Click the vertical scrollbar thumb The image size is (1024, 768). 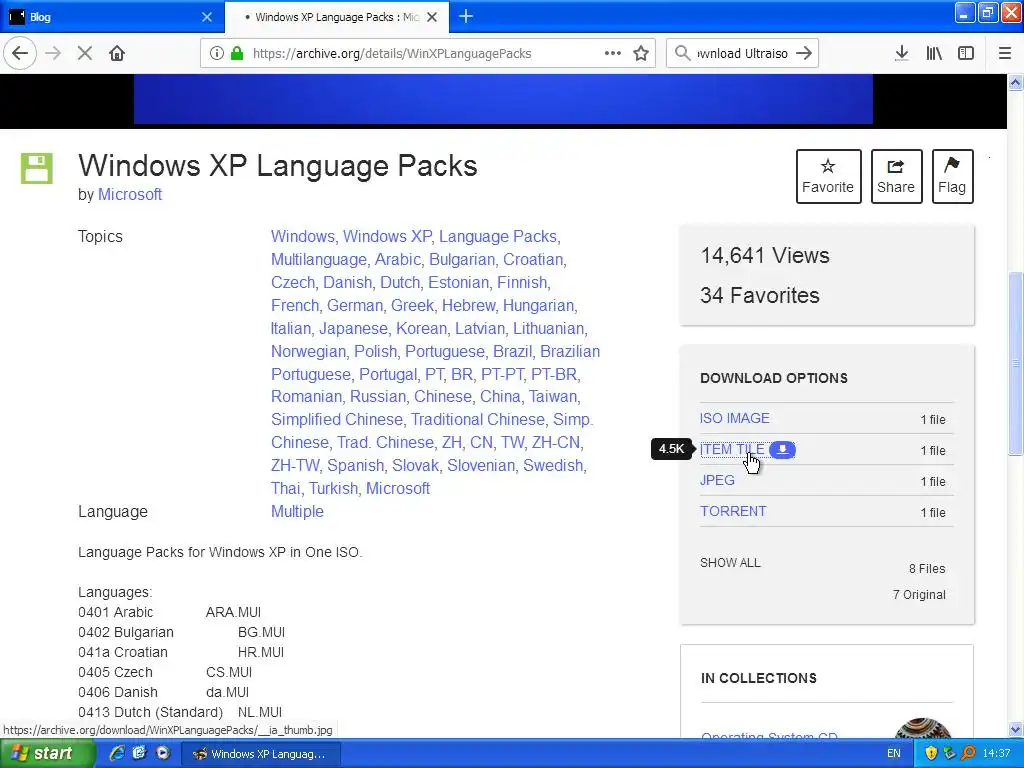(x=1016, y=363)
